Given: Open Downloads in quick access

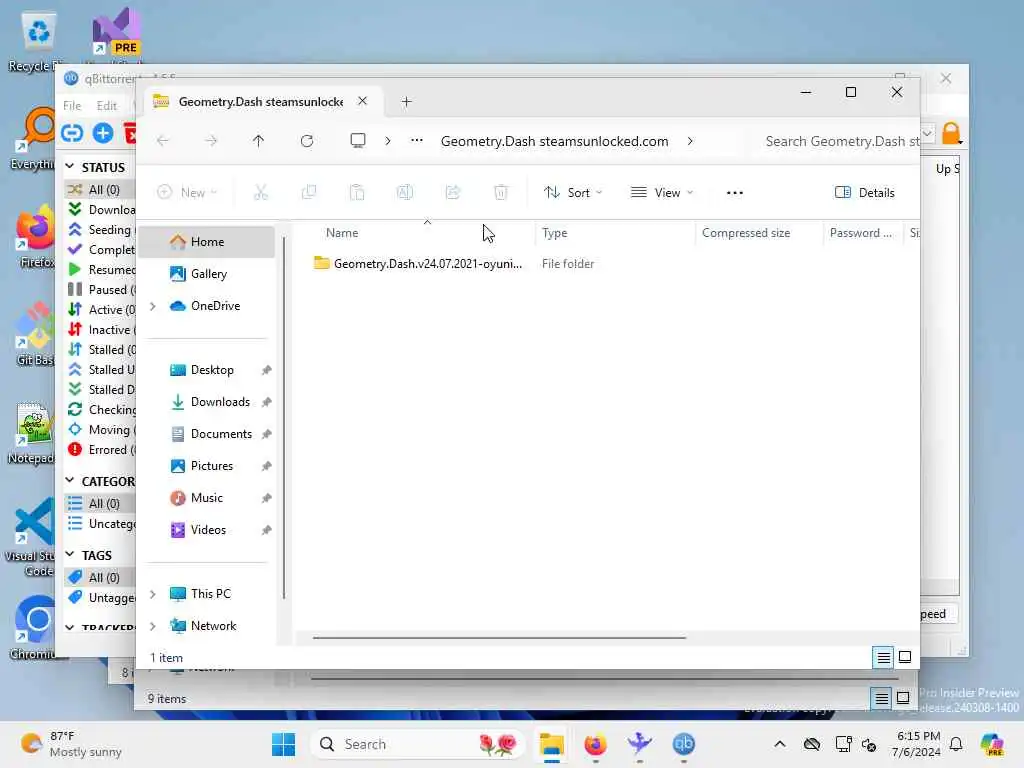Looking at the screenshot, I should click(x=208, y=402).
